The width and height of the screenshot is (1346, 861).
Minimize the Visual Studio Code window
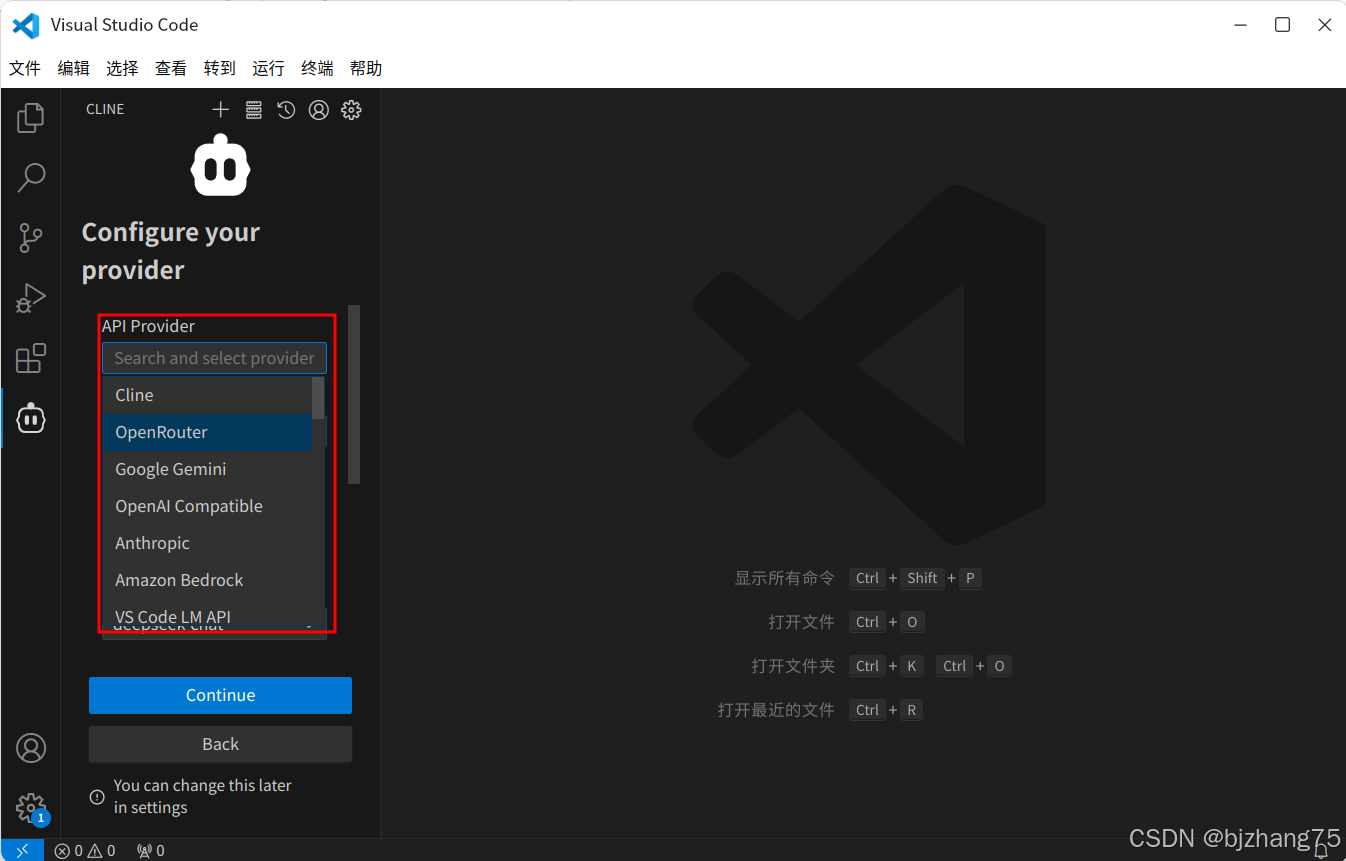(1240, 25)
